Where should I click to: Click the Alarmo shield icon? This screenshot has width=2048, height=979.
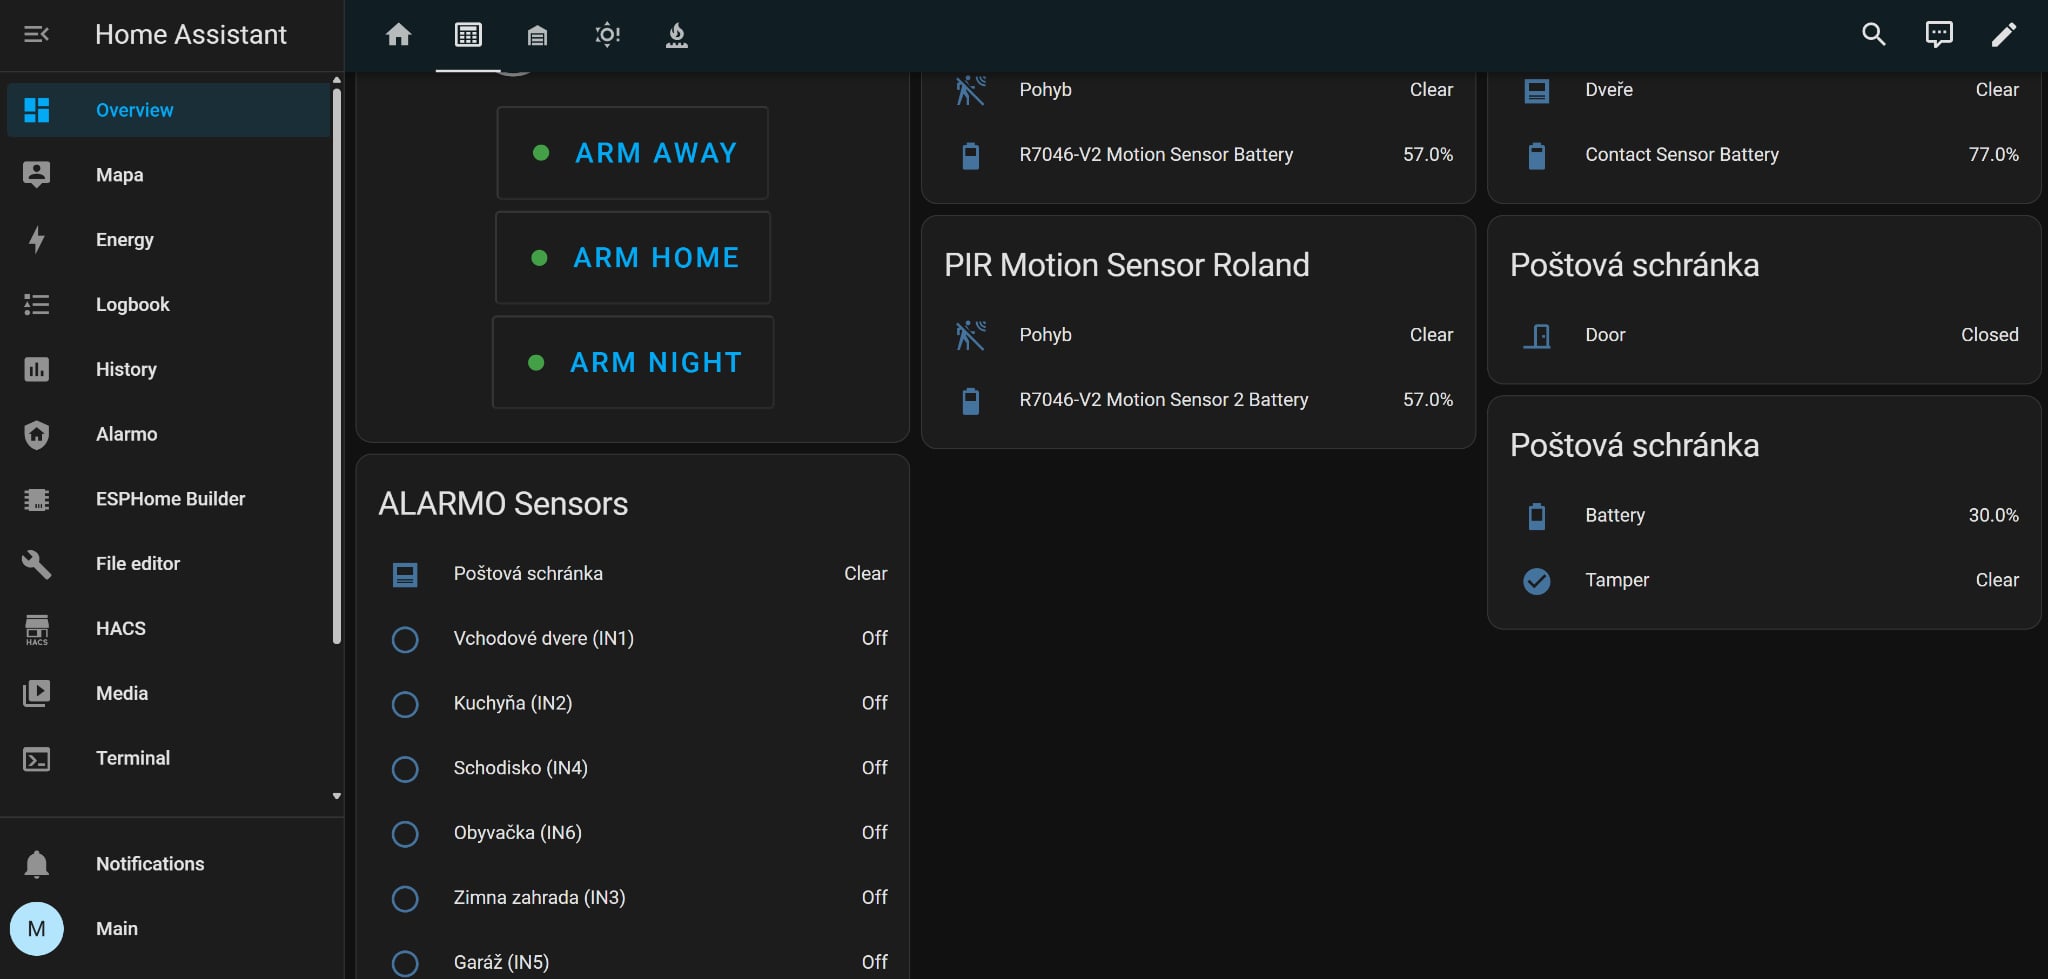click(x=37, y=434)
